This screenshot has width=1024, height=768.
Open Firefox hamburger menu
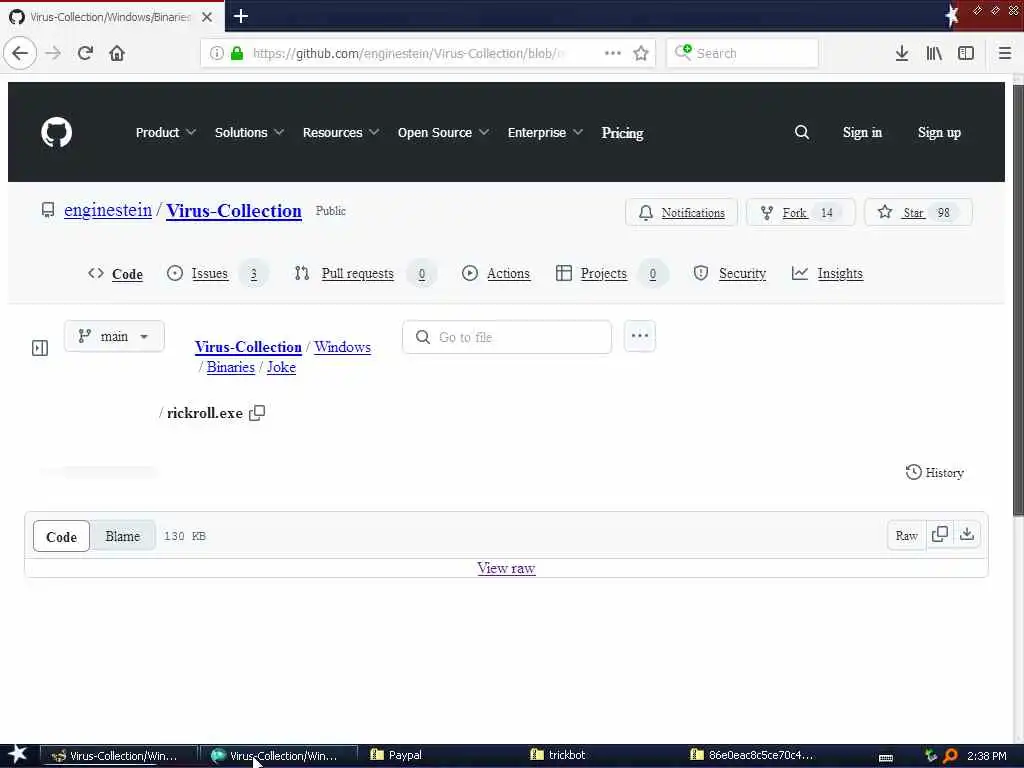(1005, 53)
